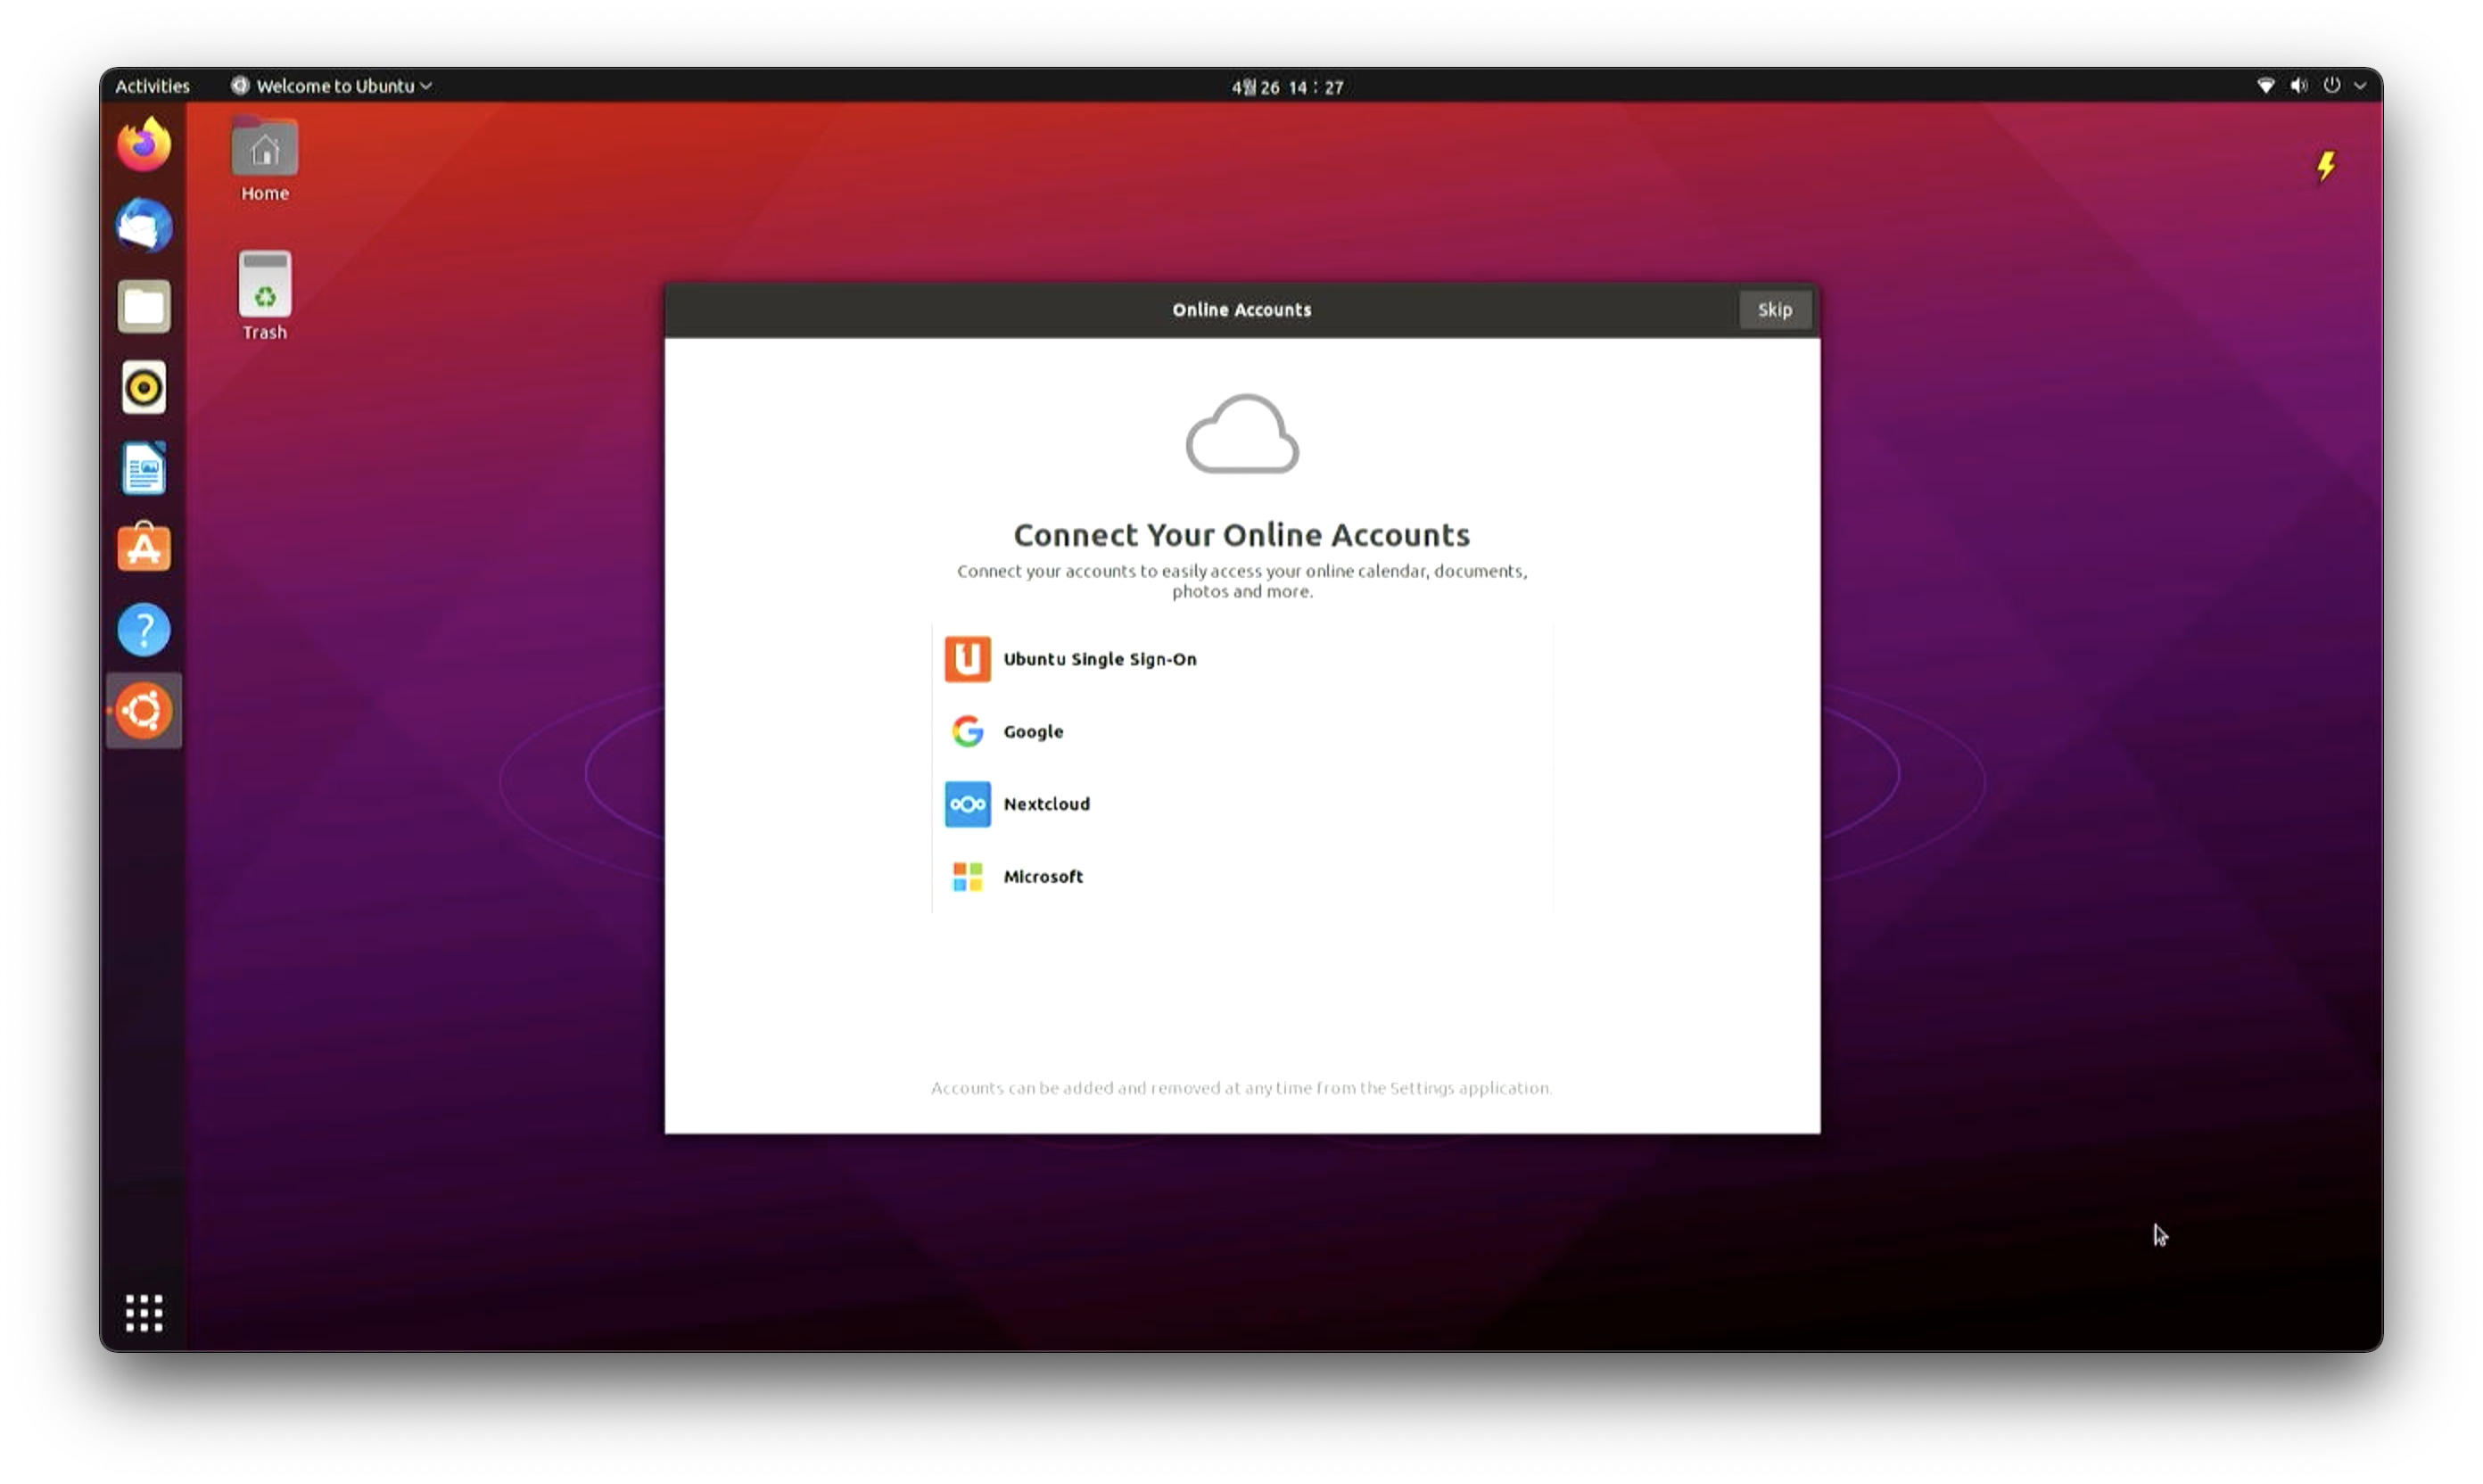The height and width of the screenshot is (1484, 2483).
Task: Expand the Welcome to Ubuntu app menu
Action: pyautogui.click(x=333, y=86)
